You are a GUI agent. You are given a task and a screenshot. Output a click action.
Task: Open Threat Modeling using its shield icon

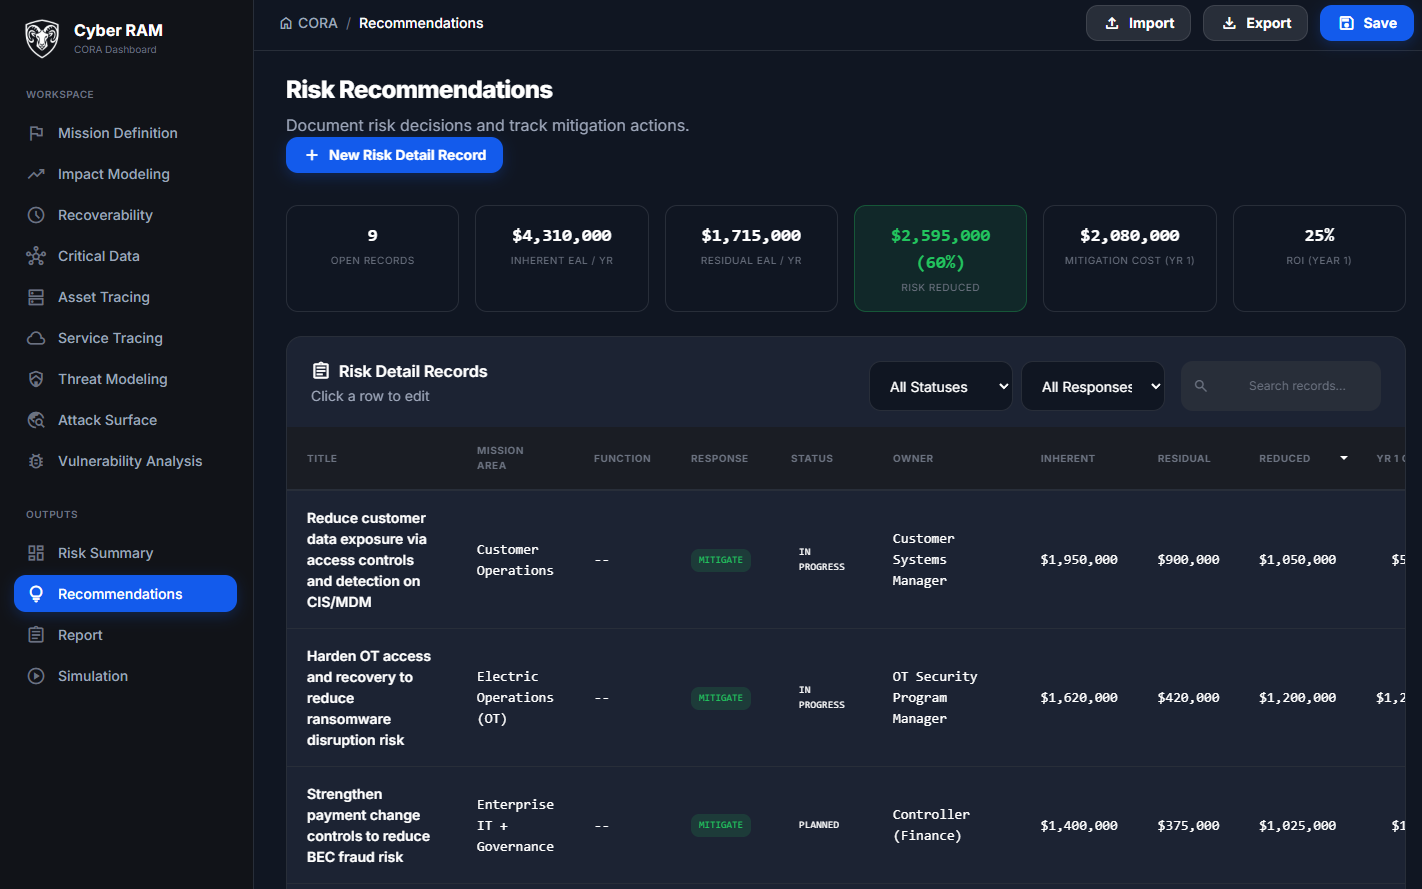point(36,378)
